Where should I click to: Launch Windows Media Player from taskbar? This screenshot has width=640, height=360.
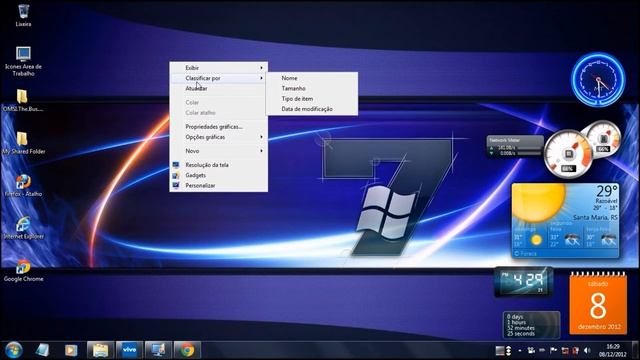pyautogui.click(x=71, y=350)
